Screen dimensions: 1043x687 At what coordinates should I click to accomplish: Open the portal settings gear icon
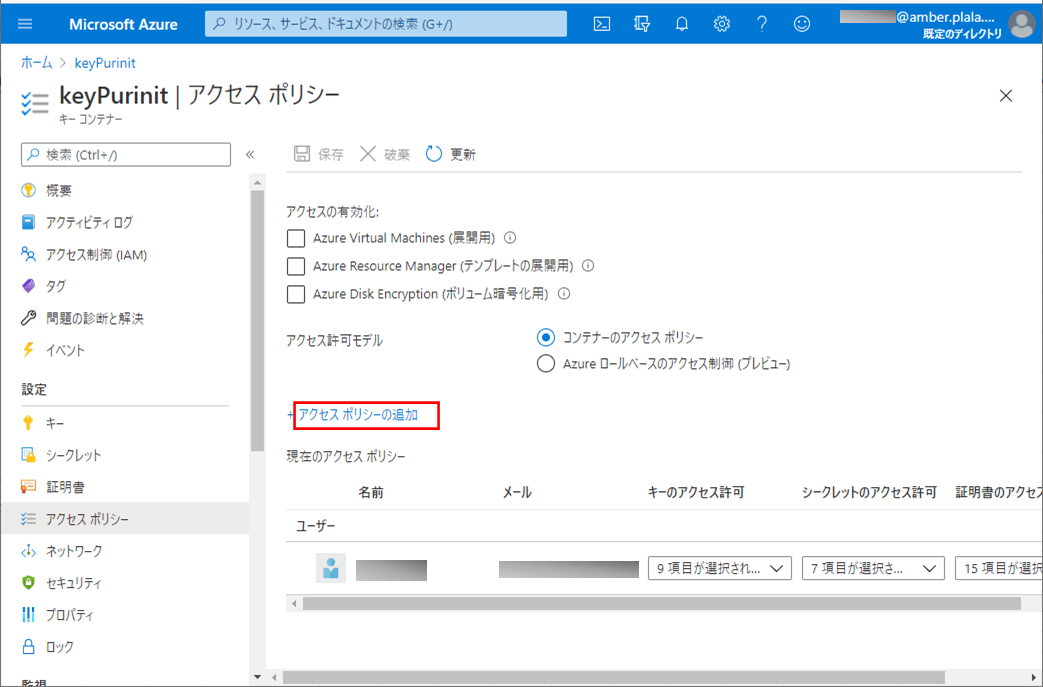pos(722,24)
